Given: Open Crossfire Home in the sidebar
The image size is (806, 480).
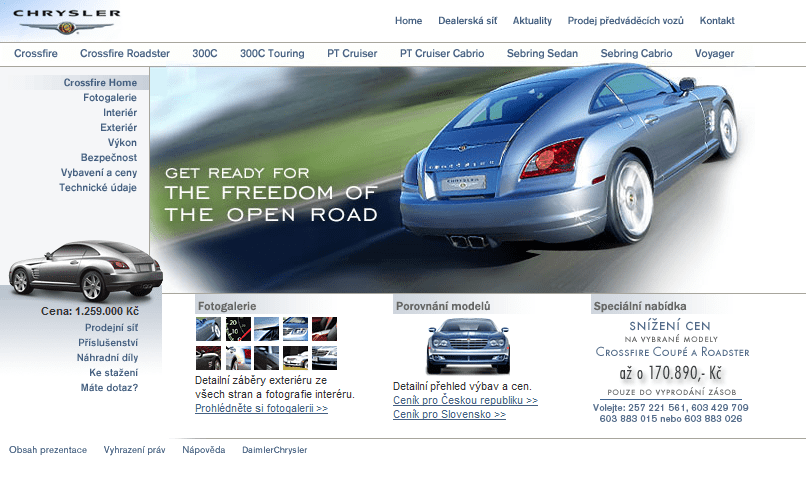Looking at the screenshot, I should click(100, 83).
